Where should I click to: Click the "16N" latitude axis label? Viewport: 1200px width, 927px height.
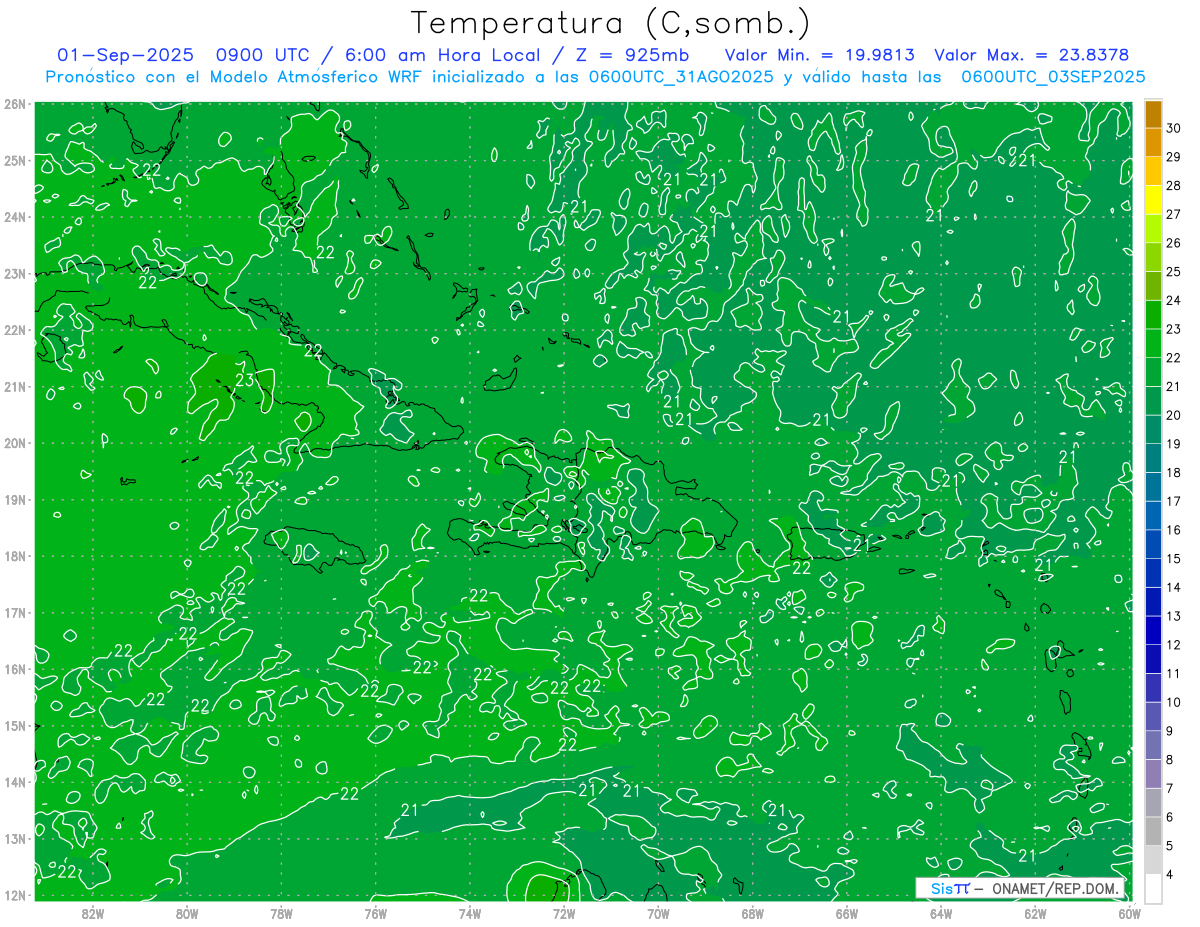point(15,669)
